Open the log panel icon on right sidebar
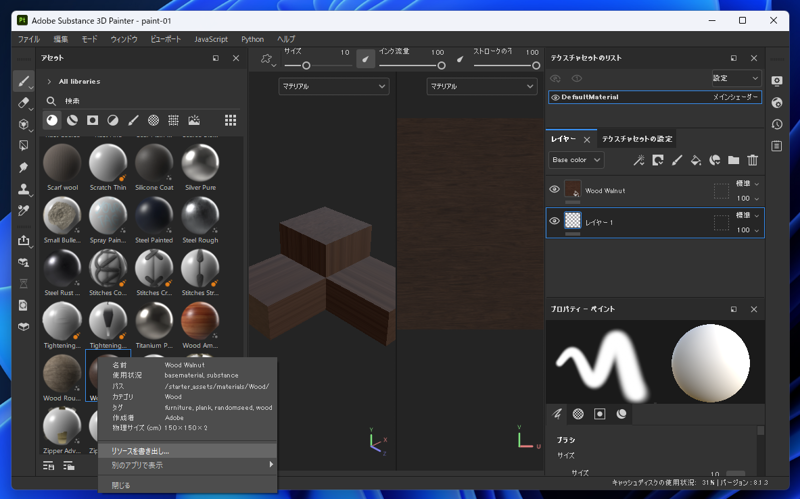 point(777,146)
